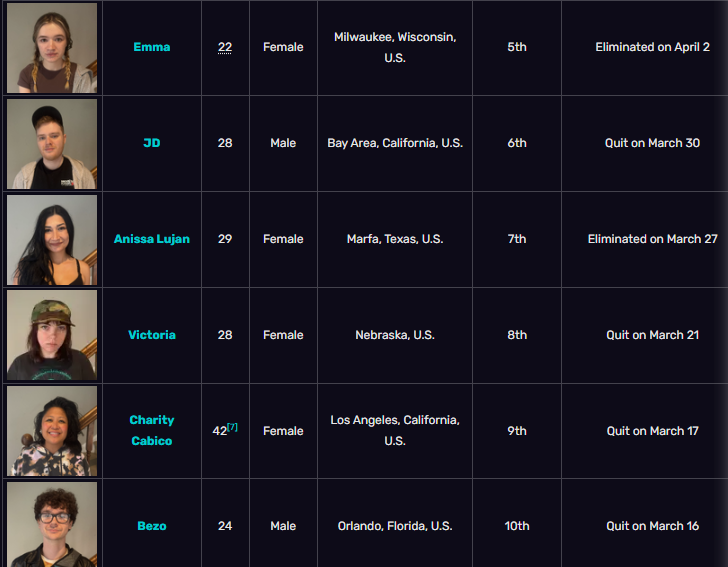Image resolution: width=728 pixels, height=567 pixels.
Task: Select Female in Emma's row
Action: 283,47
